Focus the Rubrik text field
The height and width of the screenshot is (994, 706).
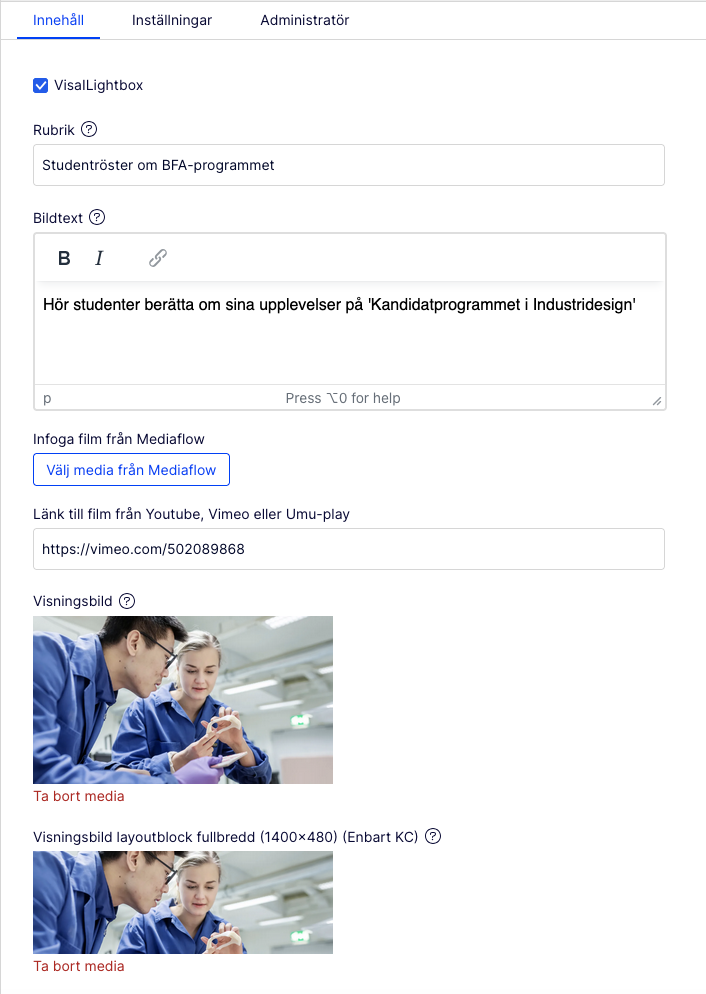(x=349, y=165)
